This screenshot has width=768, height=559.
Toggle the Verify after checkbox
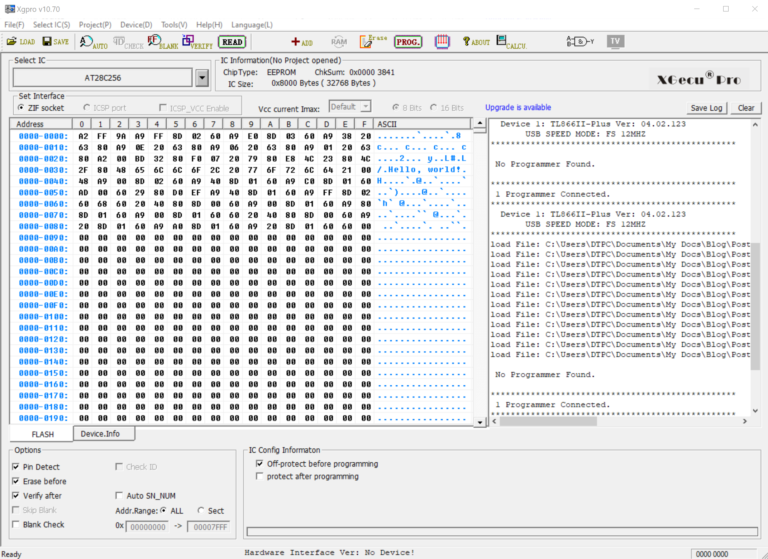click(16, 495)
